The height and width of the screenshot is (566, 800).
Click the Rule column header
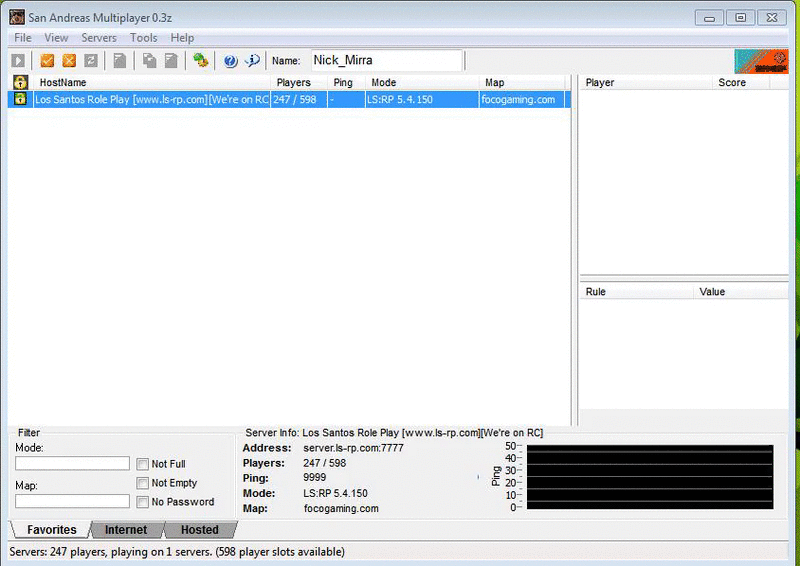point(636,291)
